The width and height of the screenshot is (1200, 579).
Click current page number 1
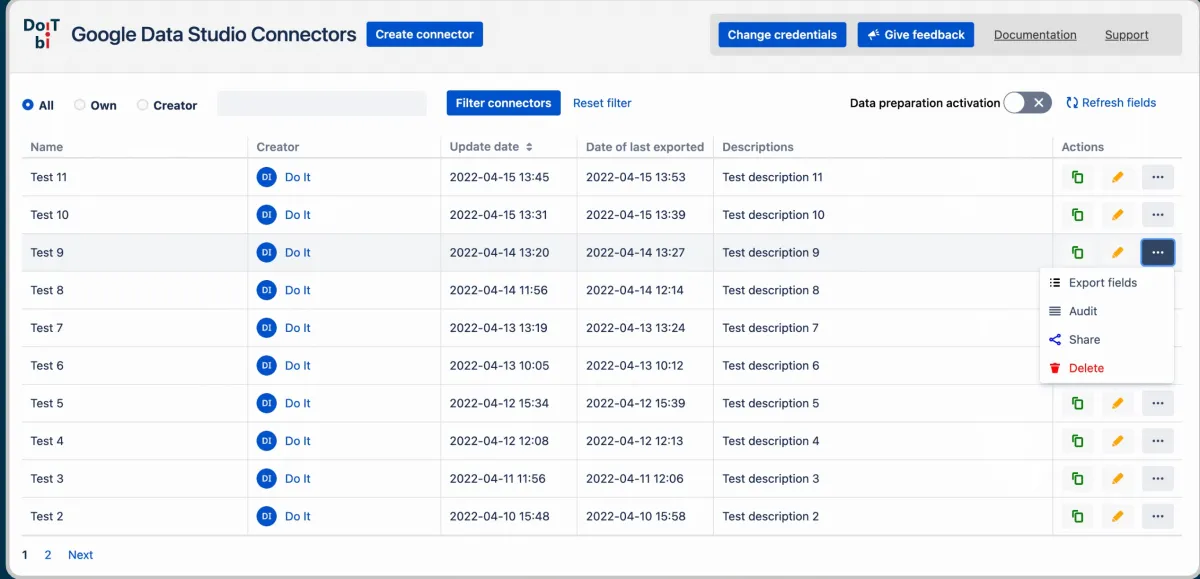point(25,555)
